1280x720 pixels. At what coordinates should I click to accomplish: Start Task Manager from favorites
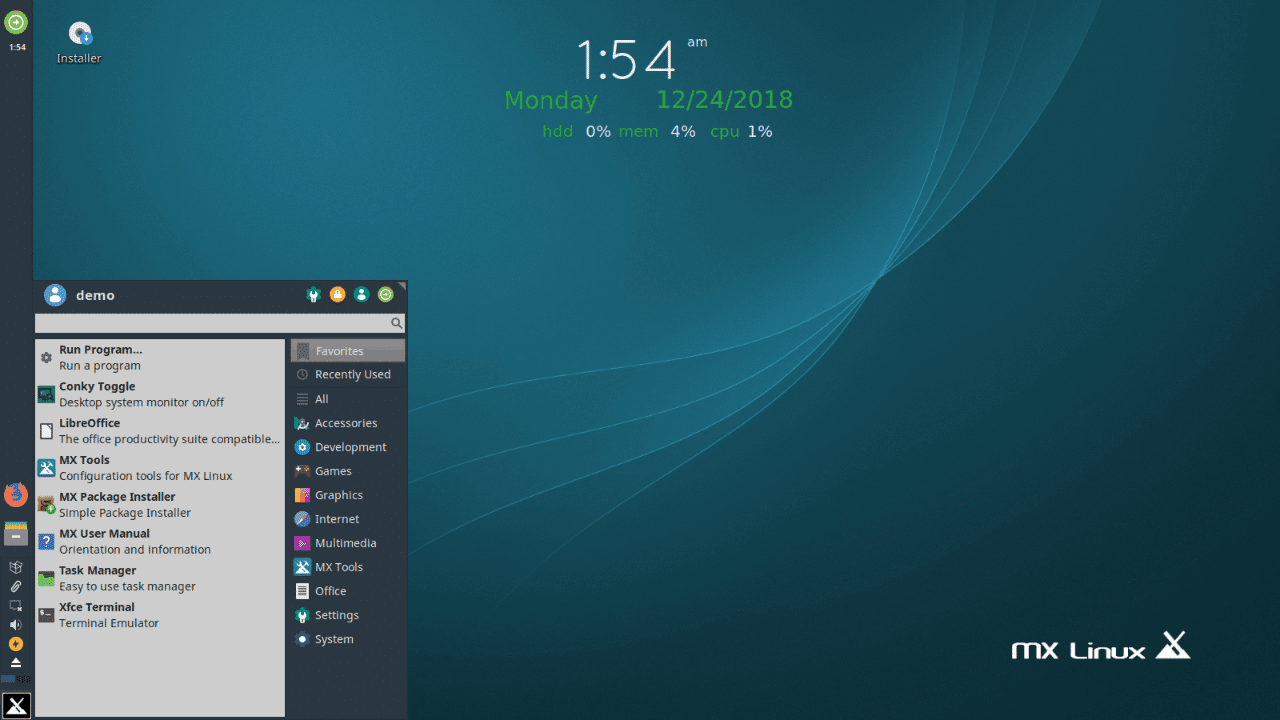pyautogui.click(x=160, y=578)
